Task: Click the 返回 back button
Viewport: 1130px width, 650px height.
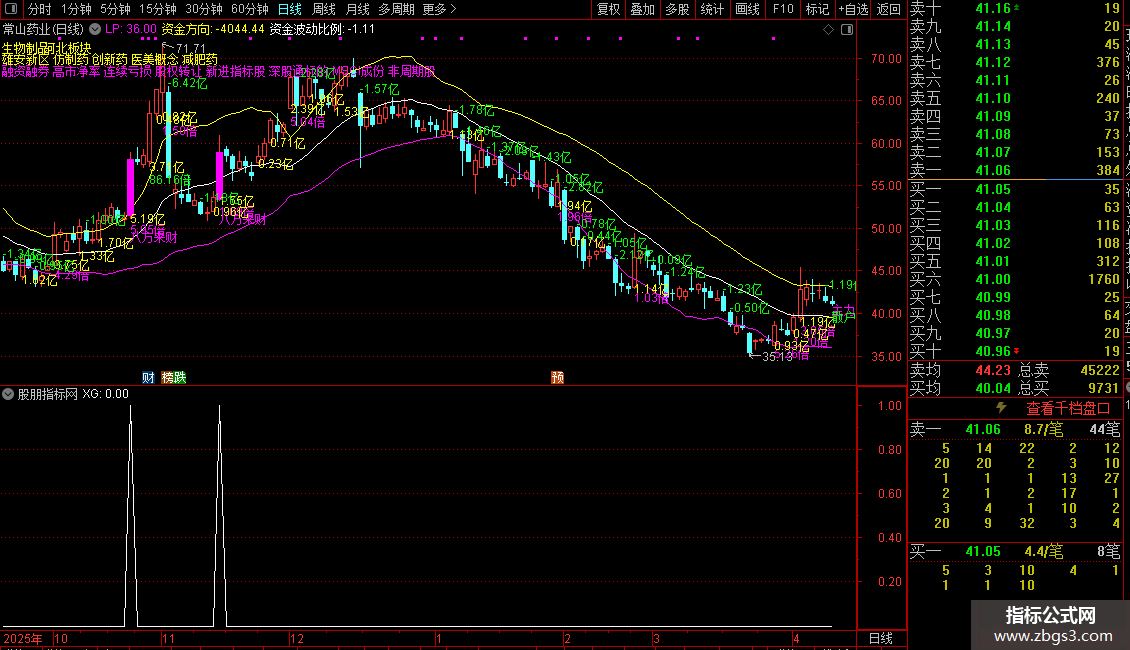Action: coord(889,9)
